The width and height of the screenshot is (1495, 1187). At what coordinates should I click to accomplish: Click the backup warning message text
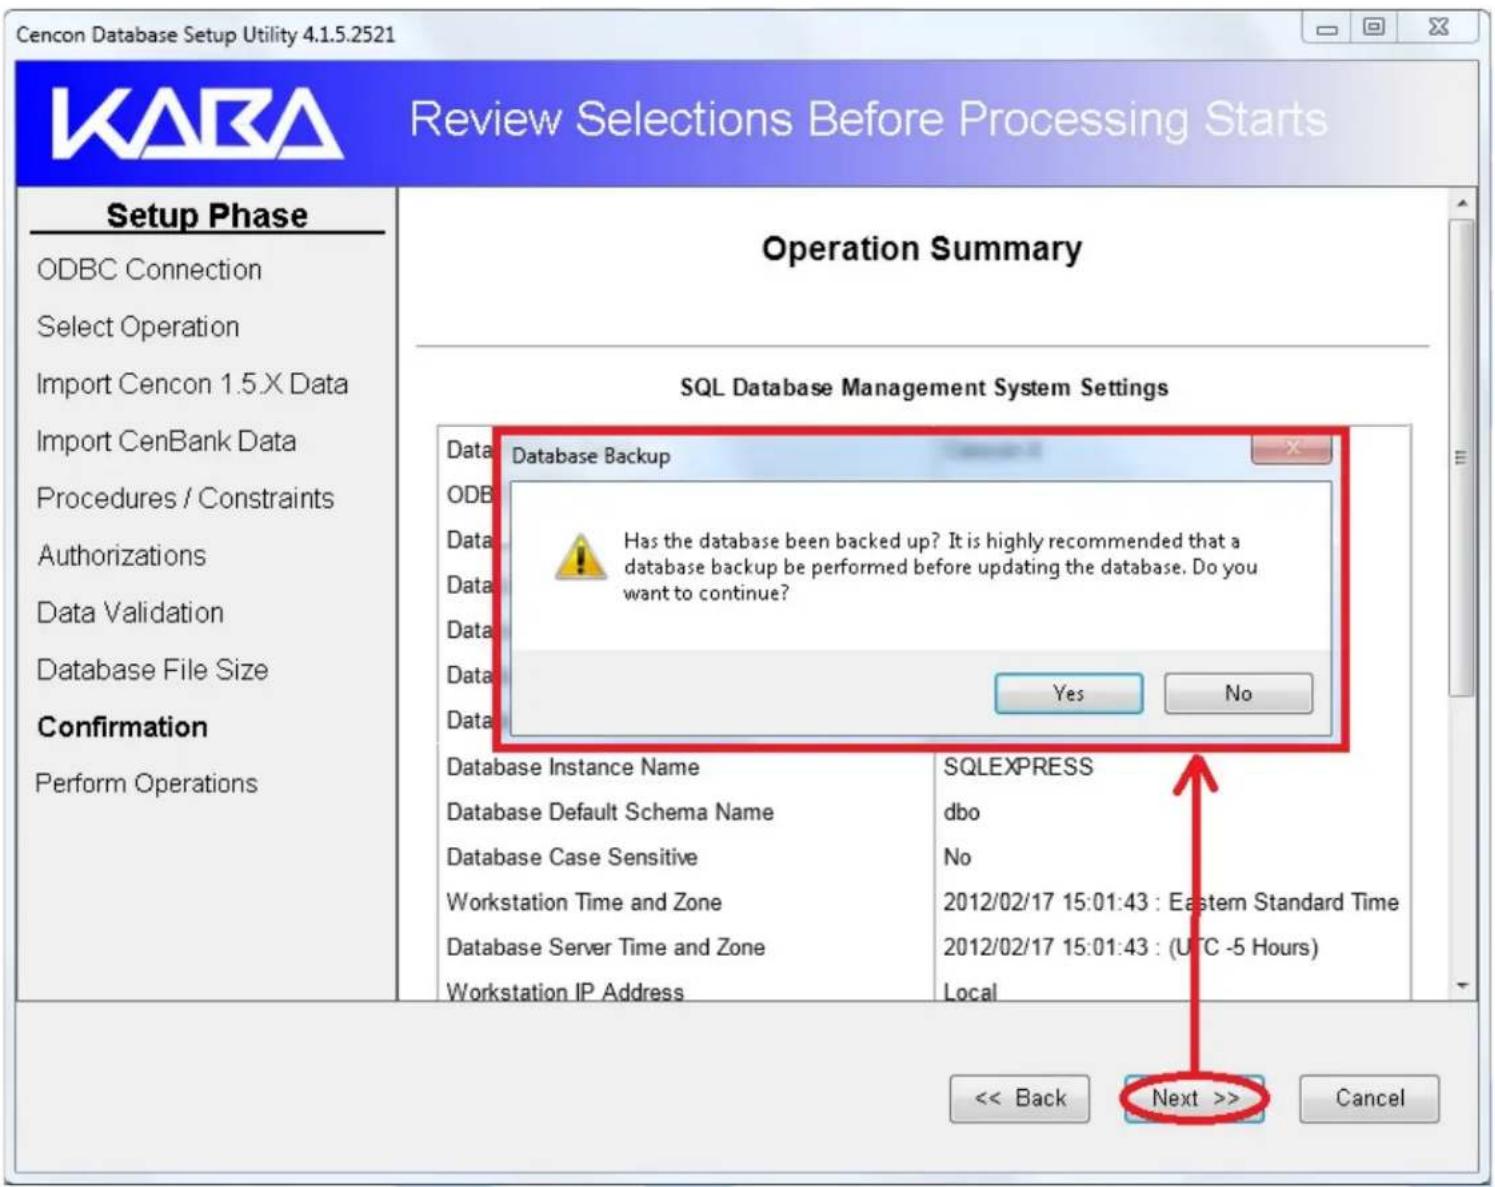940,567
